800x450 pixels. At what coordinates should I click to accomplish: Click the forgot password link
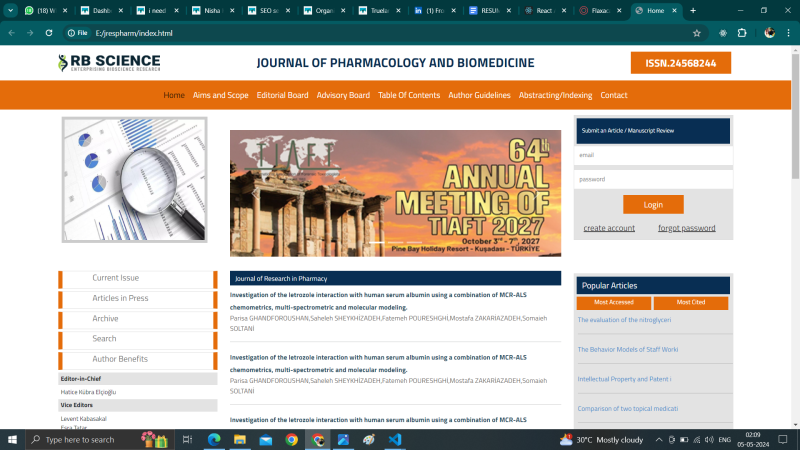686,228
